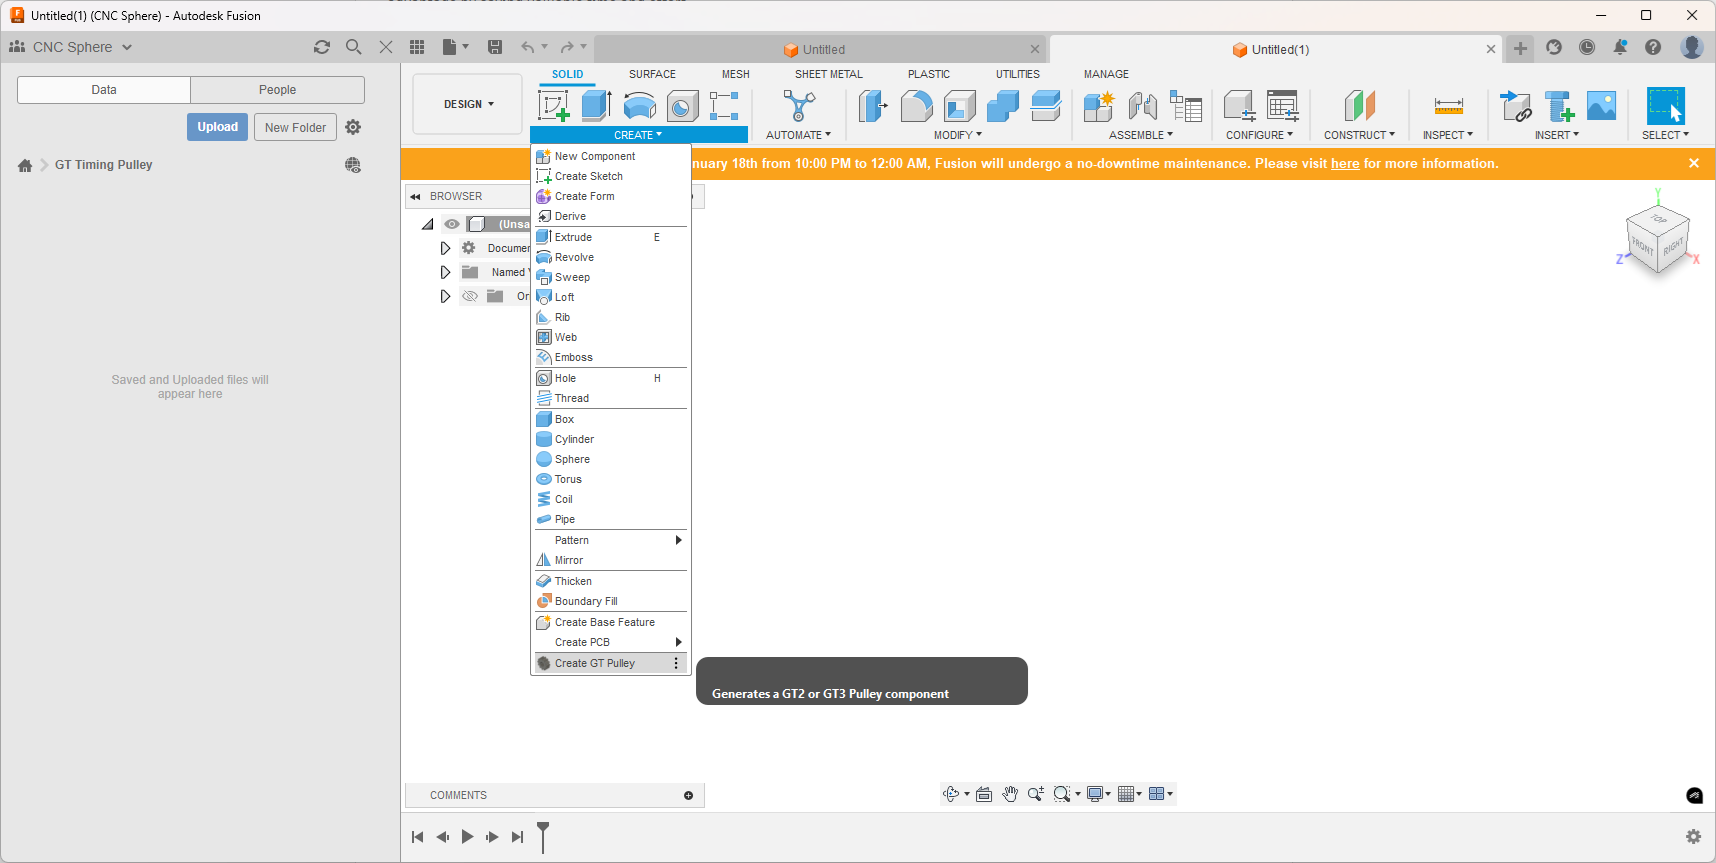Click the bolt icon in Insert group
The height and width of the screenshot is (863, 1716).
pyautogui.click(x=1559, y=106)
